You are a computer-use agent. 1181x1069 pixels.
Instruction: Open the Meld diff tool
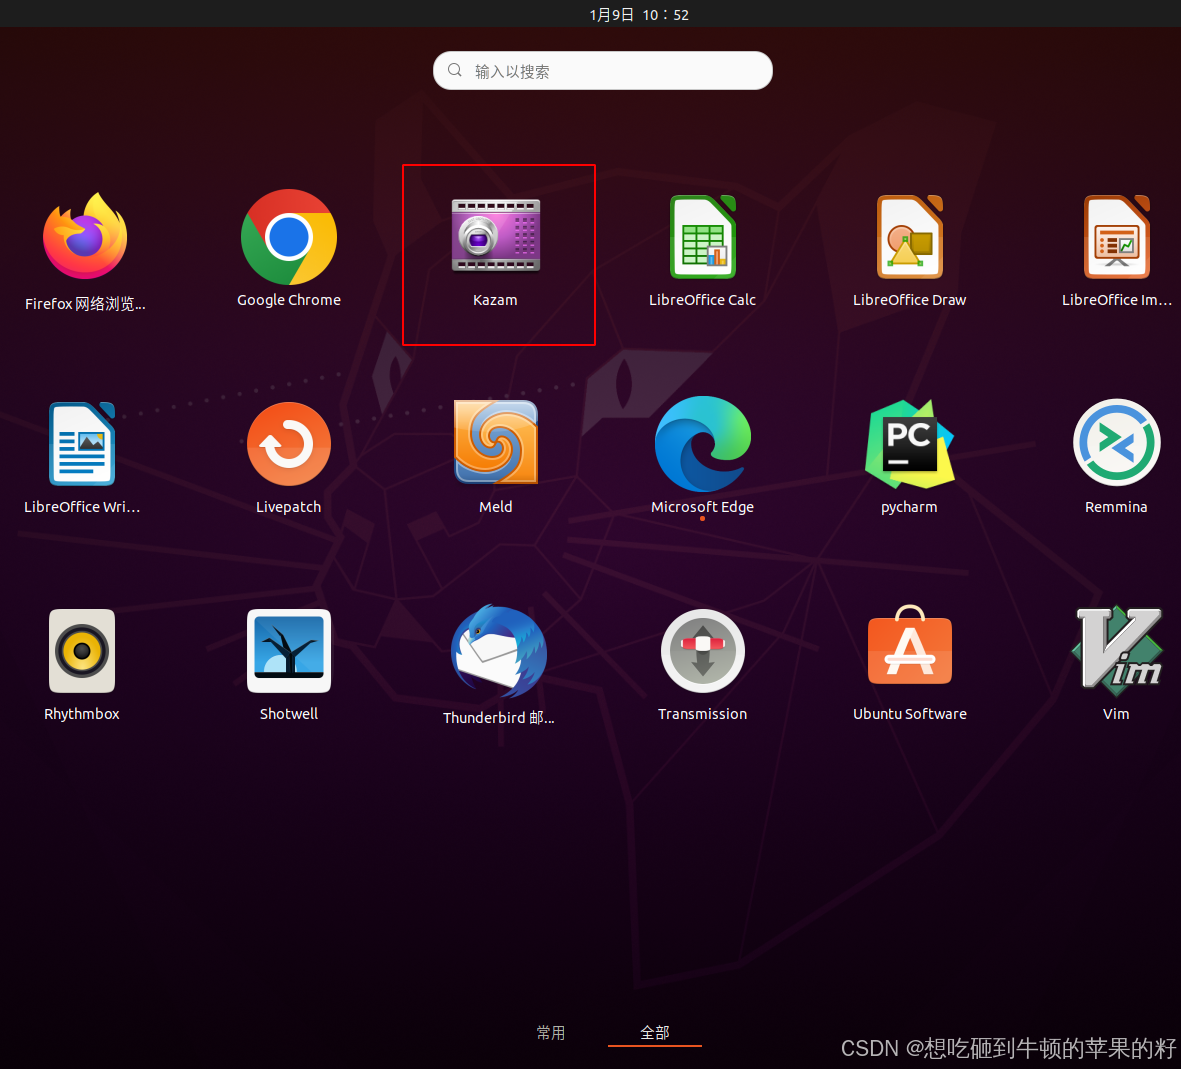tap(496, 442)
